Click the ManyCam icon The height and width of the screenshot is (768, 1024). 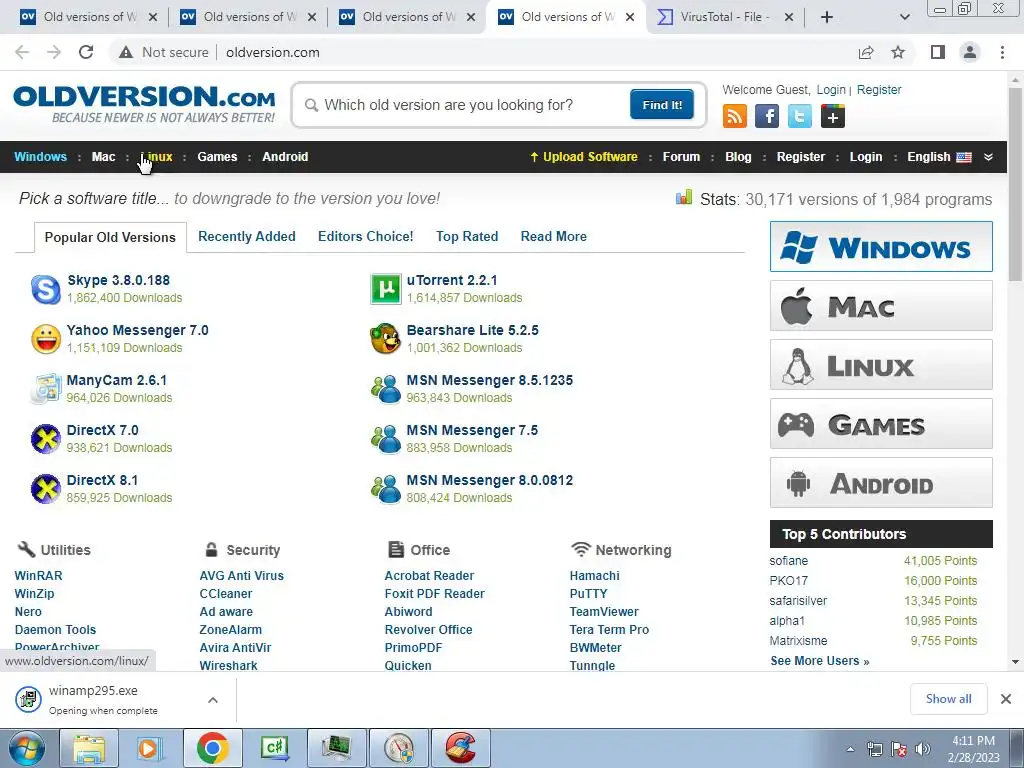[x=46, y=389]
